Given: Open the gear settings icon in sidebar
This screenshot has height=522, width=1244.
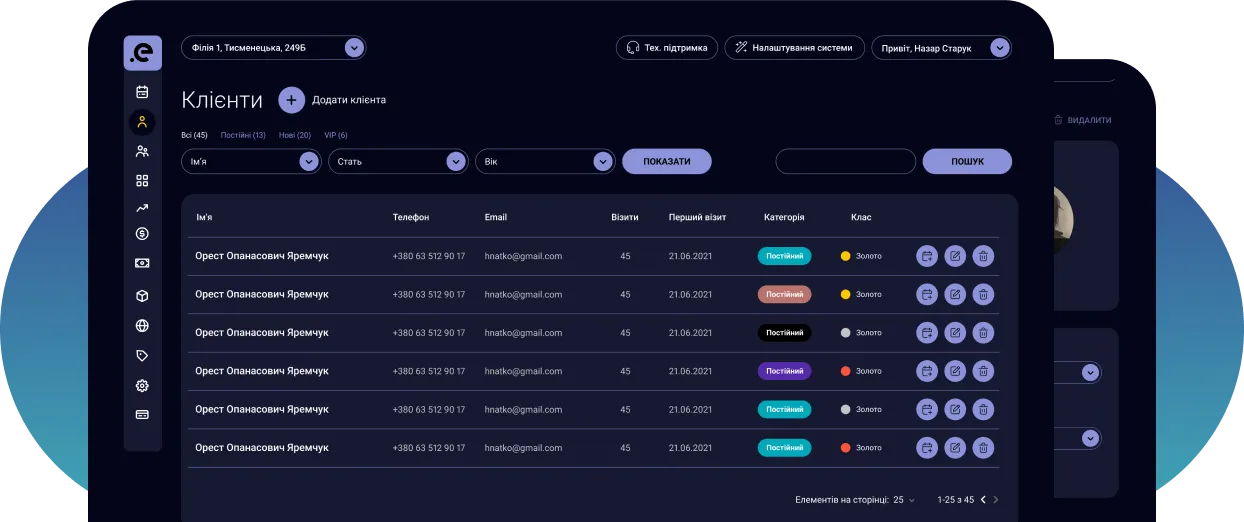Looking at the screenshot, I should [142, 386].
